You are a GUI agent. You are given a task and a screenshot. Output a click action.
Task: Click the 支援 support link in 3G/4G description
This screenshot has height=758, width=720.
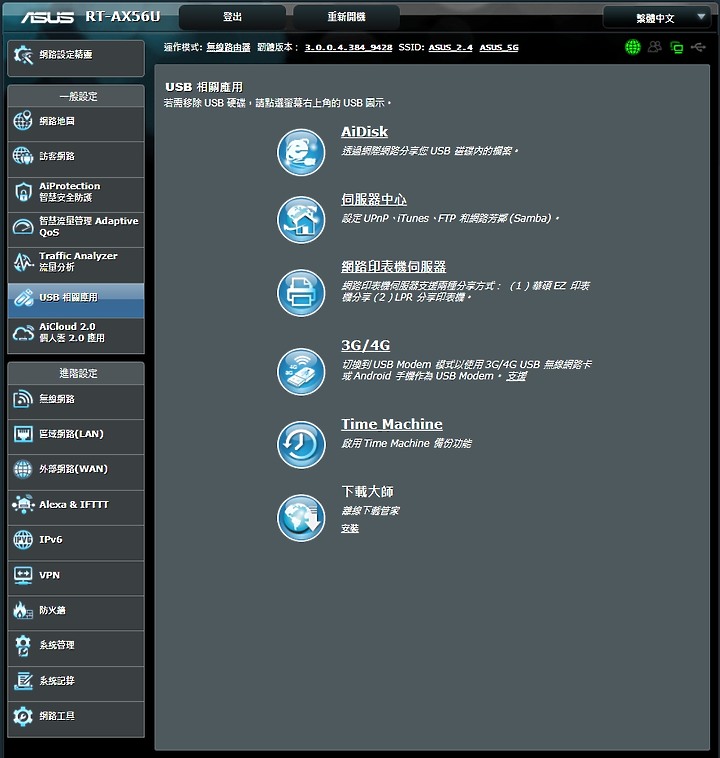pos(516,376)
